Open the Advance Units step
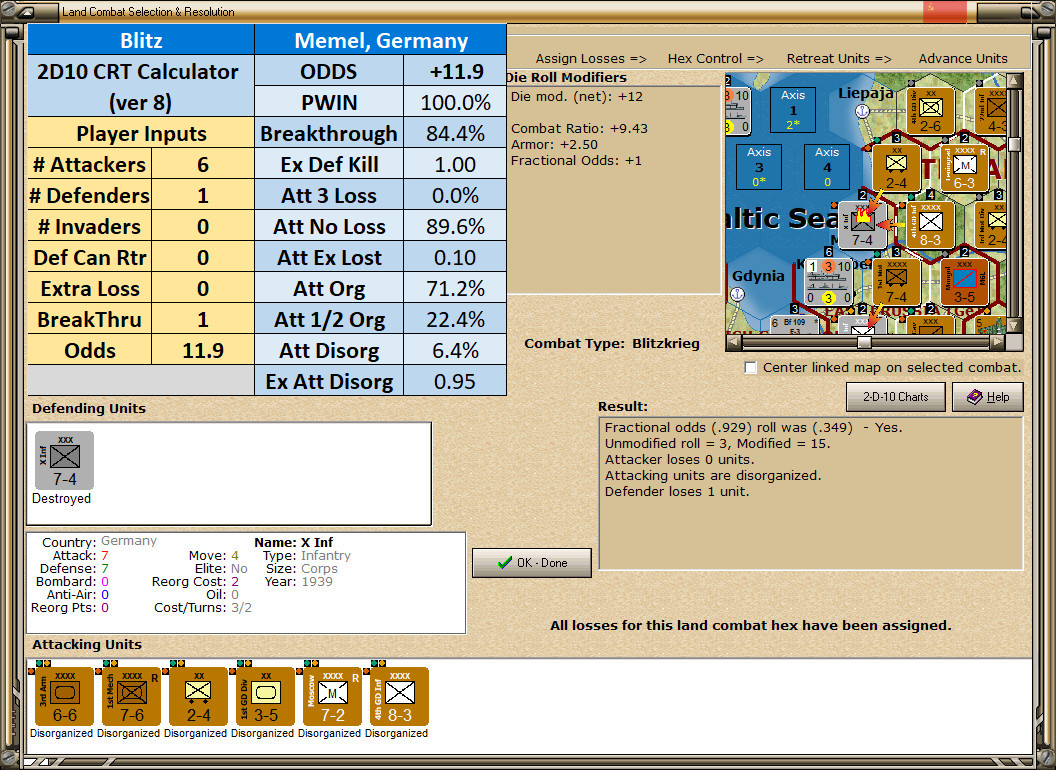 (x=963, y=59)
